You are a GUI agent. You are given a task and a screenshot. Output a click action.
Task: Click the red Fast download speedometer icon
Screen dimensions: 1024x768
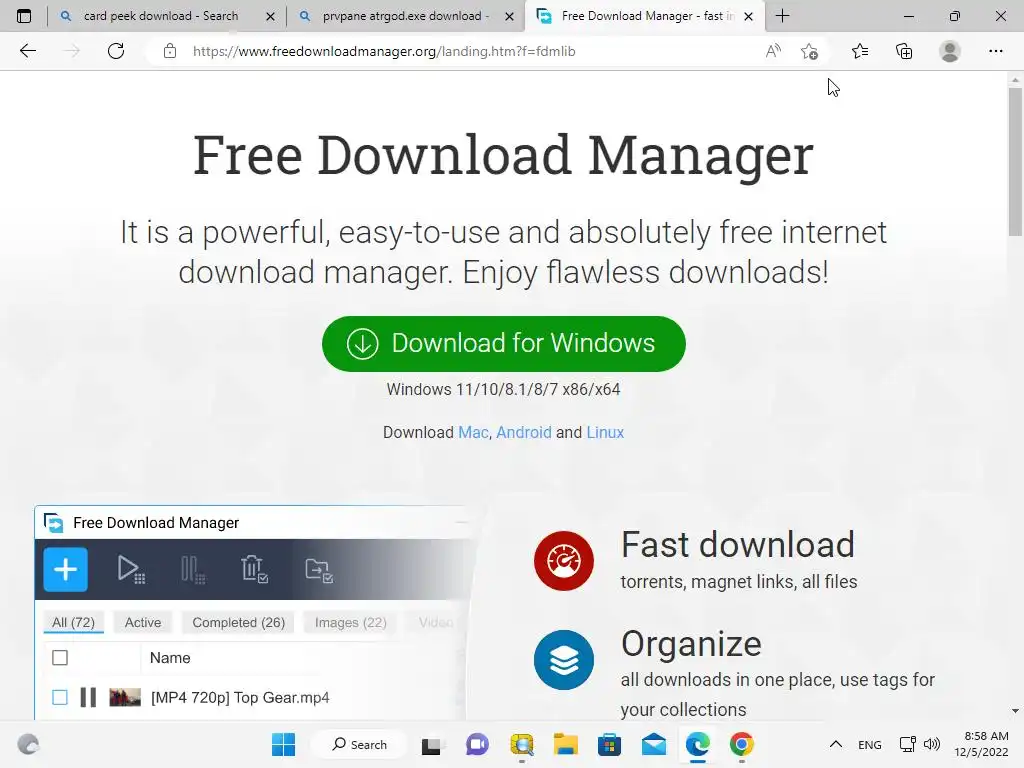coord(564,561)
